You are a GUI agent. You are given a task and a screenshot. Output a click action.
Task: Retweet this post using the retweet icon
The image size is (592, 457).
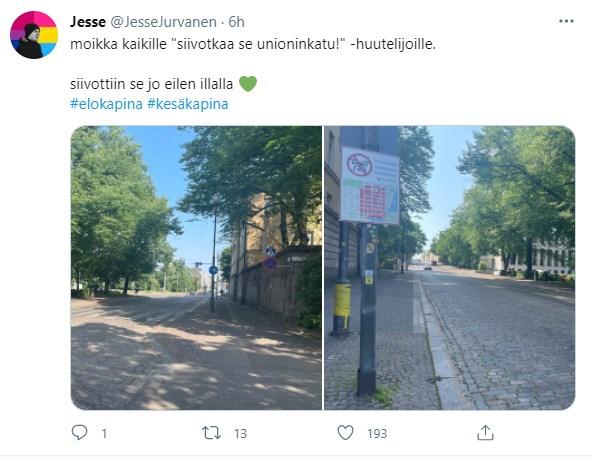(x=211, y=433)
